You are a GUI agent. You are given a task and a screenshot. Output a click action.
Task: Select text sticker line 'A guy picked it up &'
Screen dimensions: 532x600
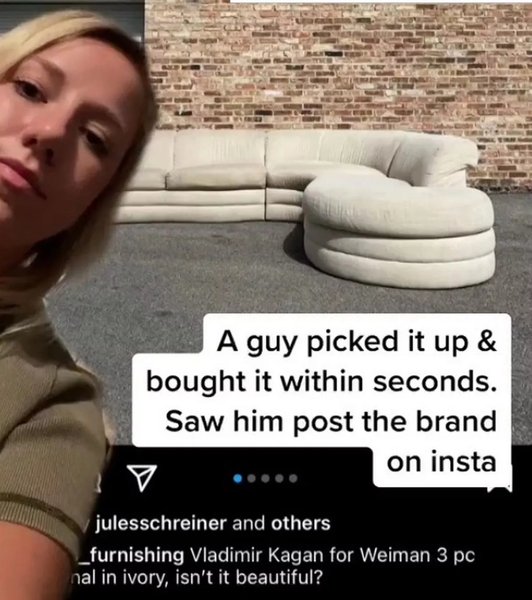tap(357, 342)
